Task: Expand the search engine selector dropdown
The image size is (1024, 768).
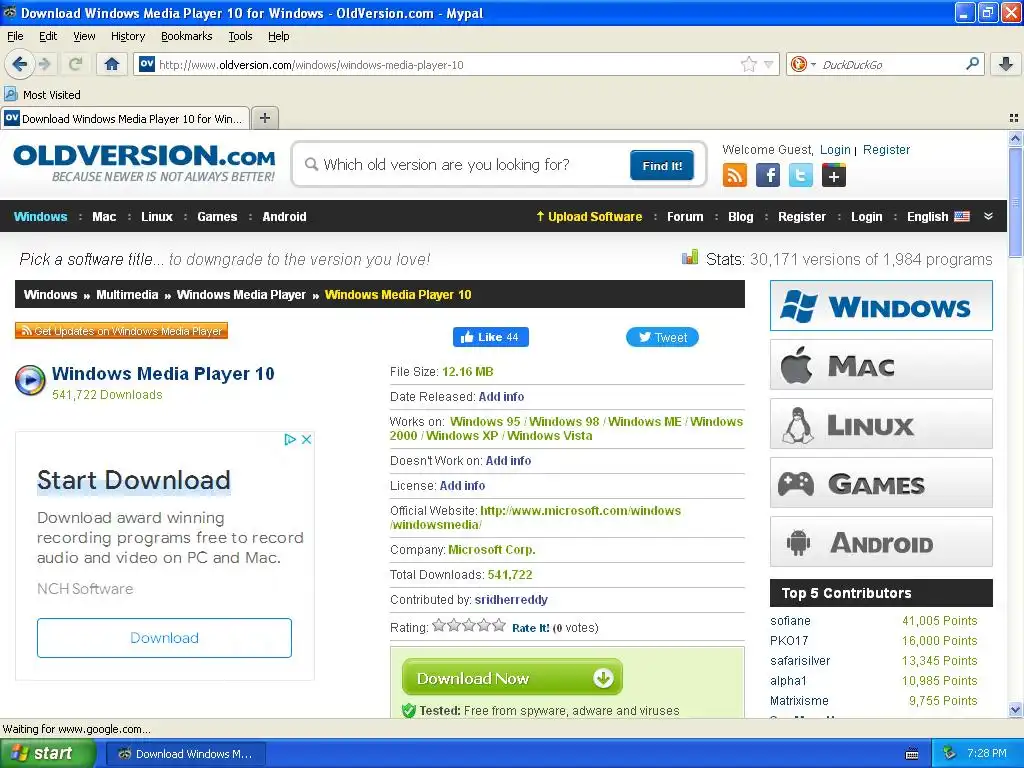Action: click(x=813, y=64)
